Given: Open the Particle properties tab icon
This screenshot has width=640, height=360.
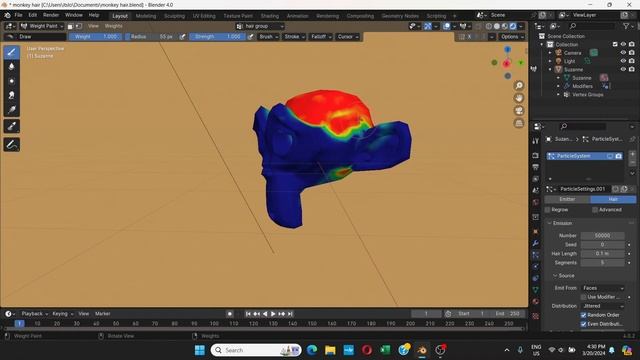Looking at the screenshot, I should [x=536, y=255].
